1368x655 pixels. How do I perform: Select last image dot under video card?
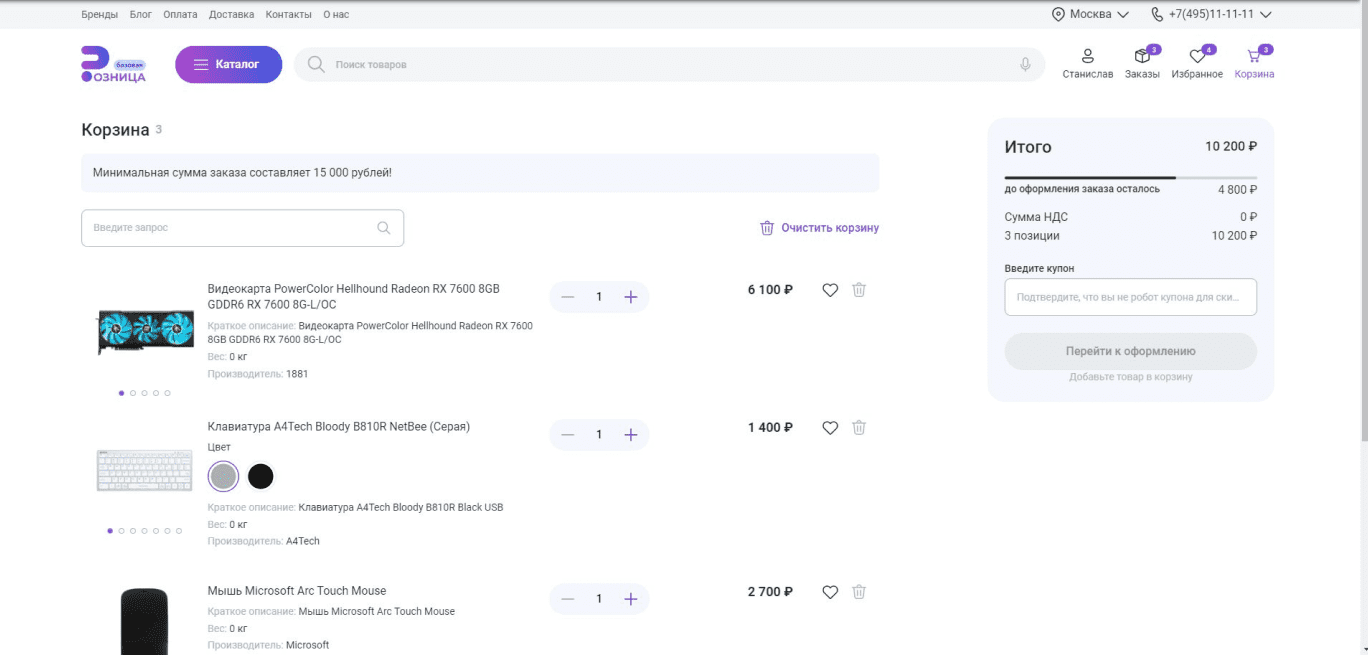(x=167, y=393)
